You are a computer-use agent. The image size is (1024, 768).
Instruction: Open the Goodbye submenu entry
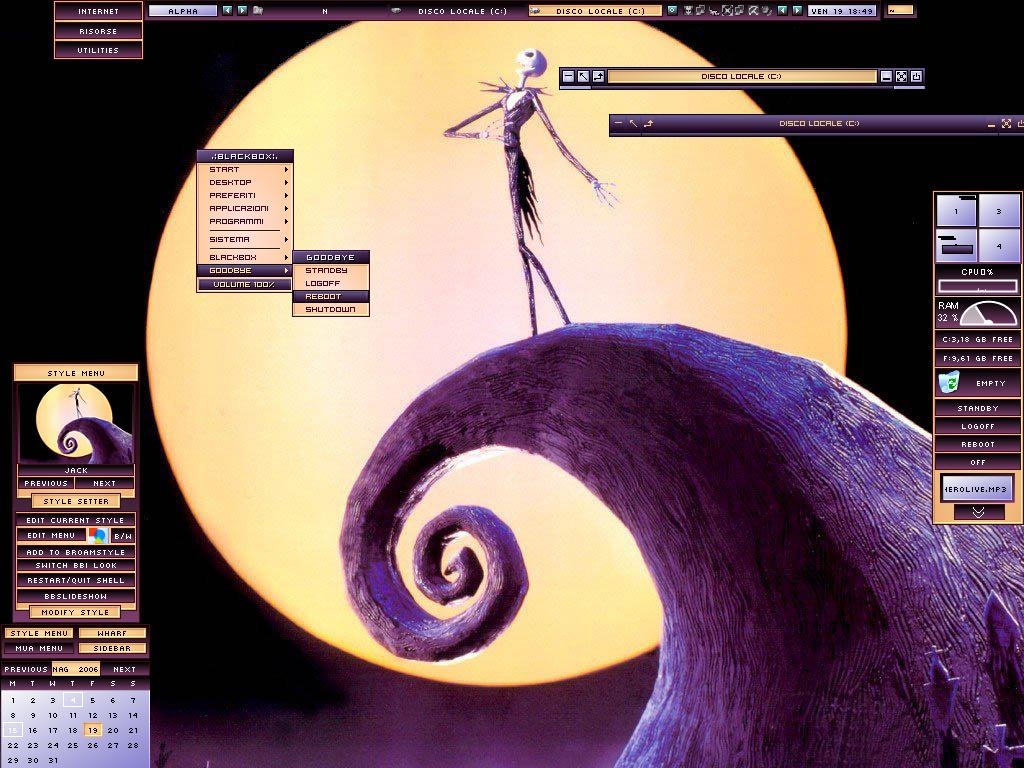245,271
